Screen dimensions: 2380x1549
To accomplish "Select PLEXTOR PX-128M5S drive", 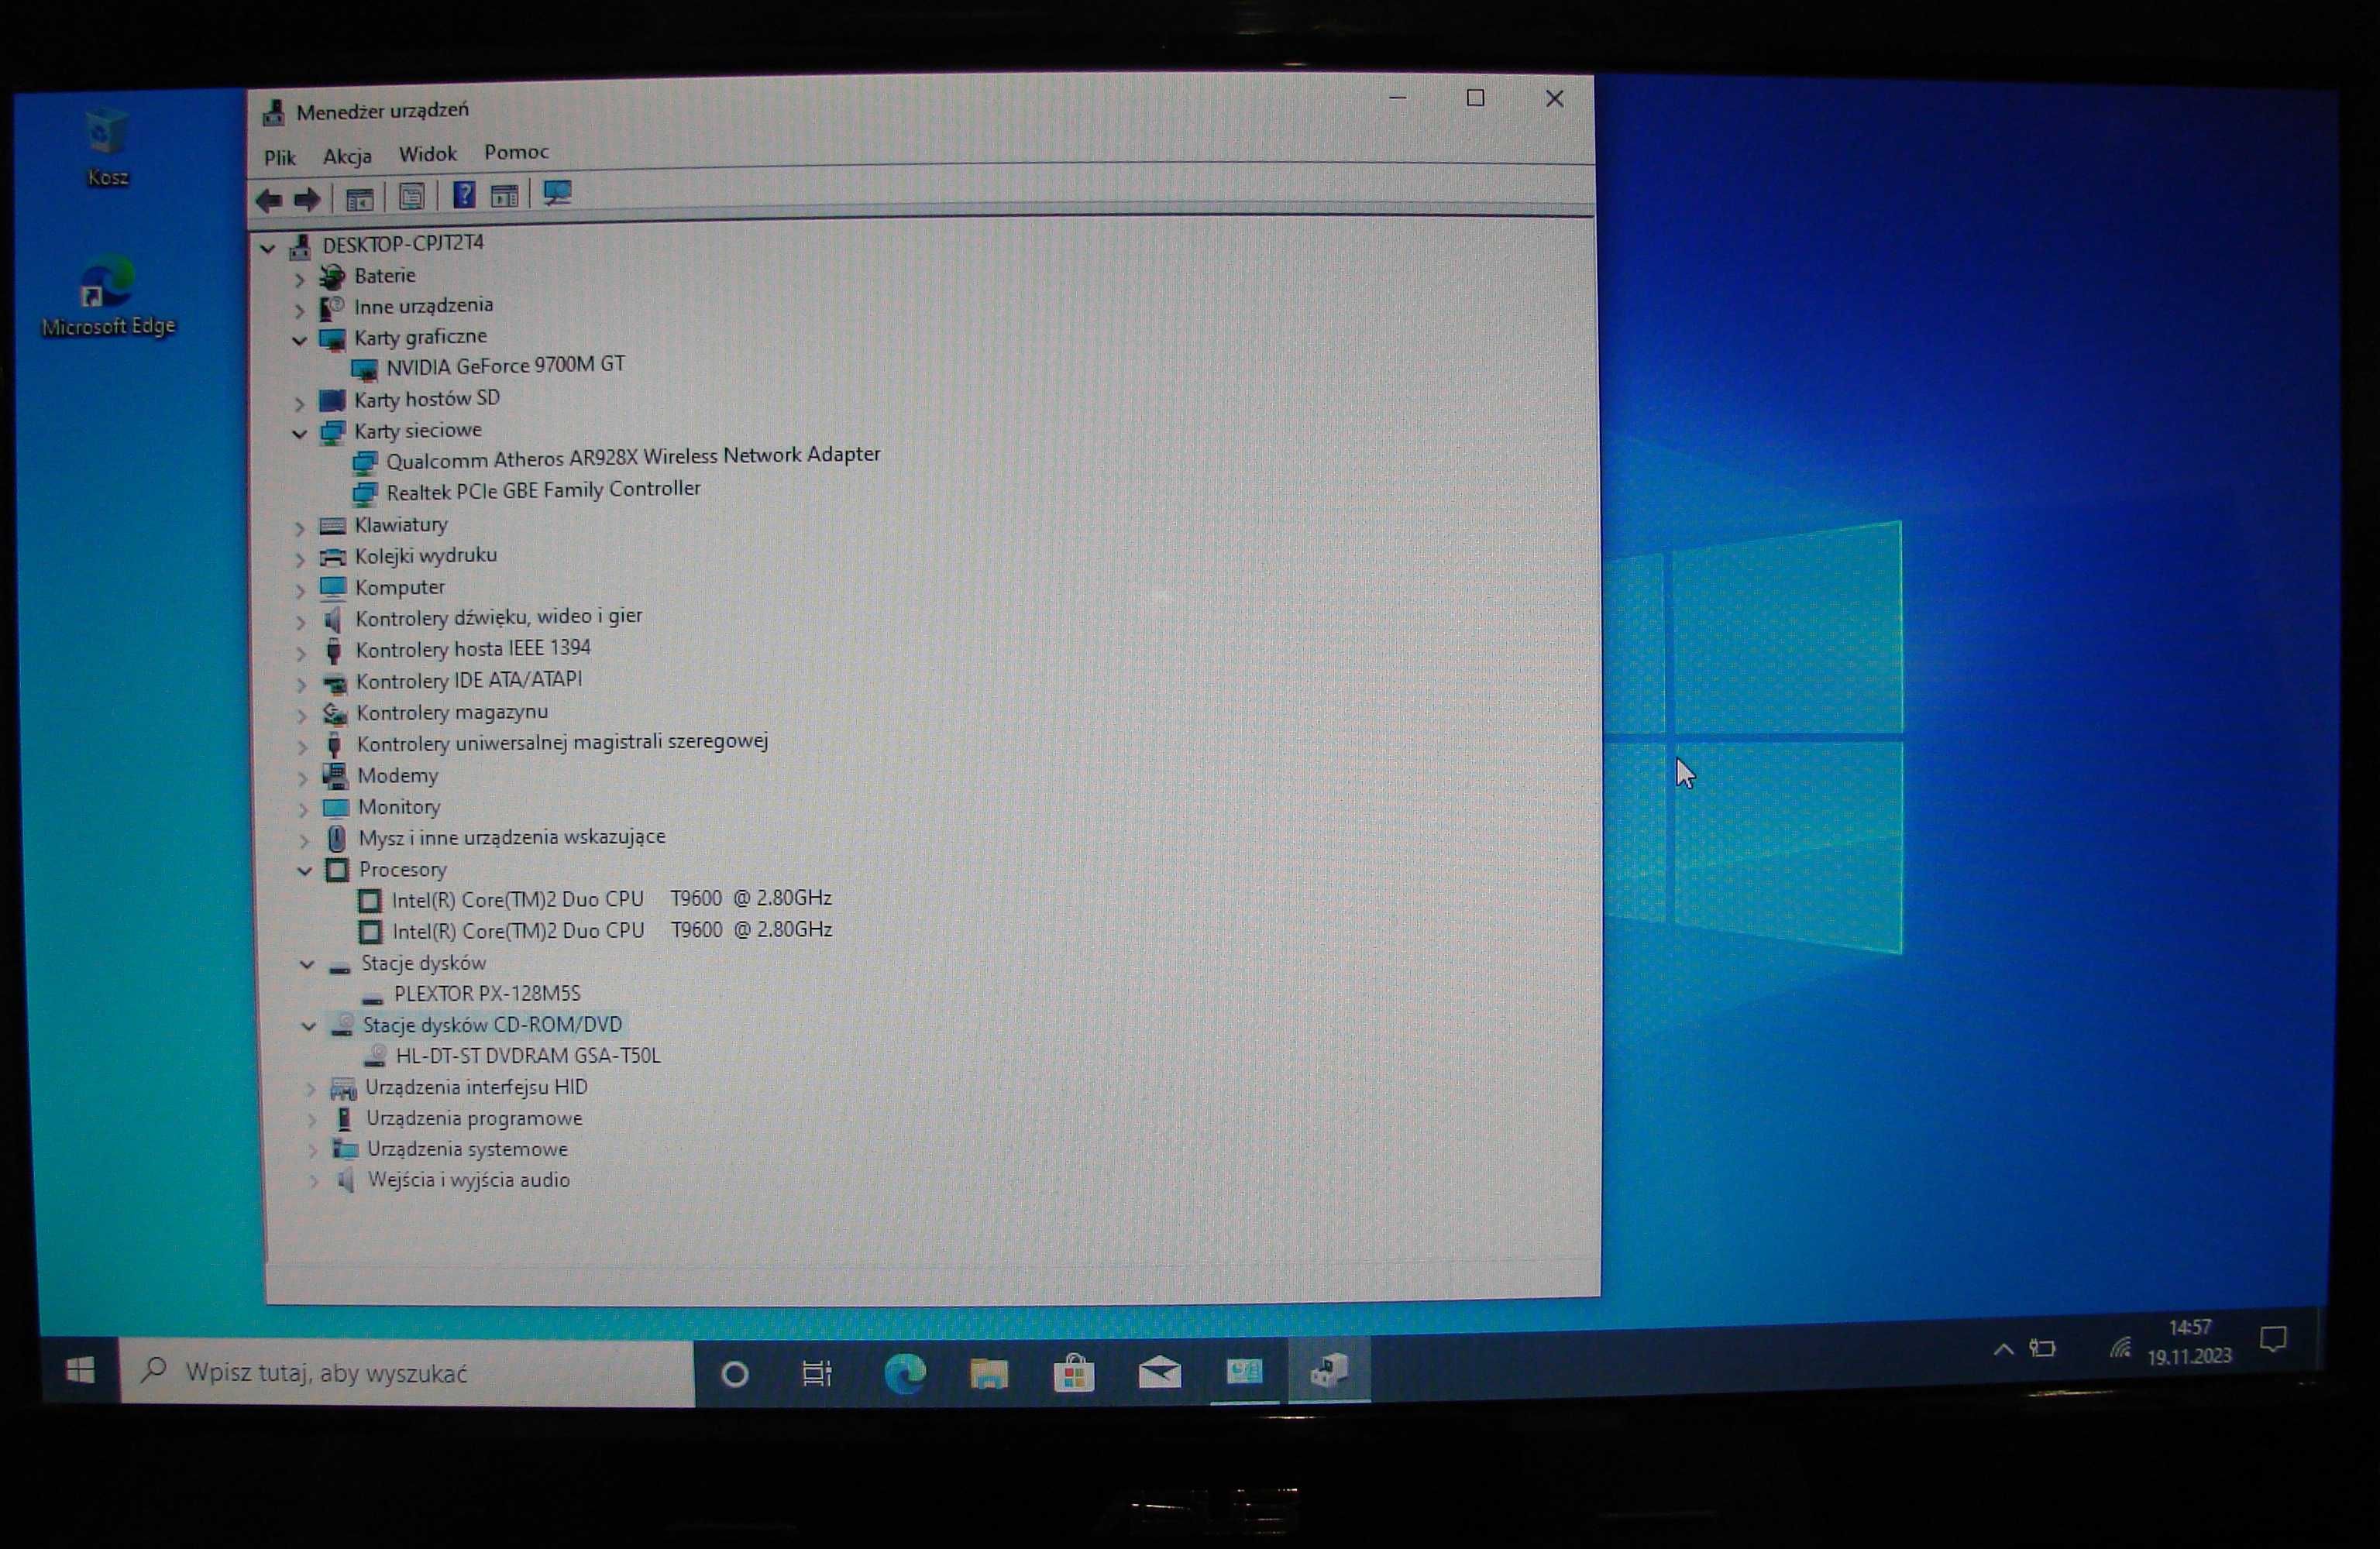I will (x=487, y=994).
